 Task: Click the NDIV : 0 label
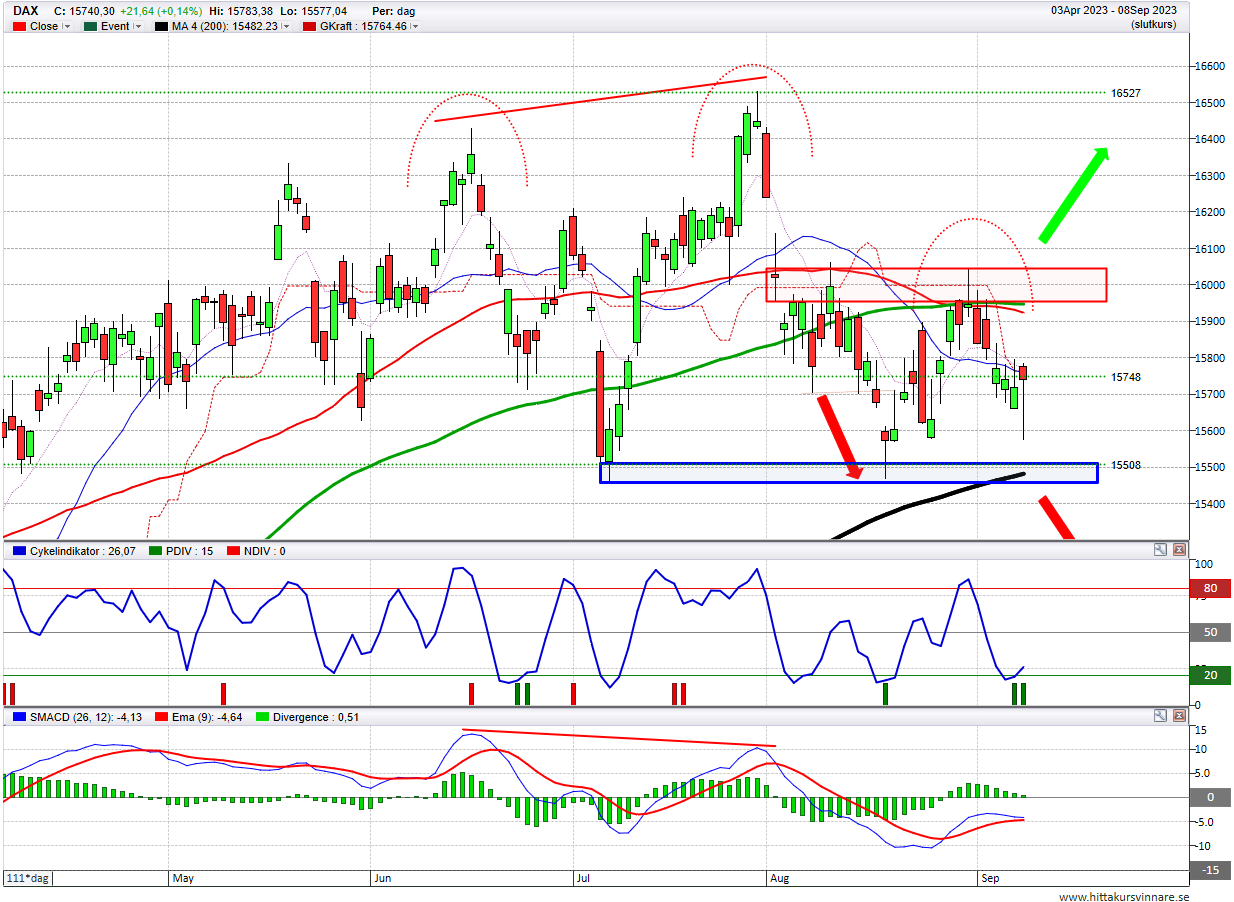(x=265, y=551)
